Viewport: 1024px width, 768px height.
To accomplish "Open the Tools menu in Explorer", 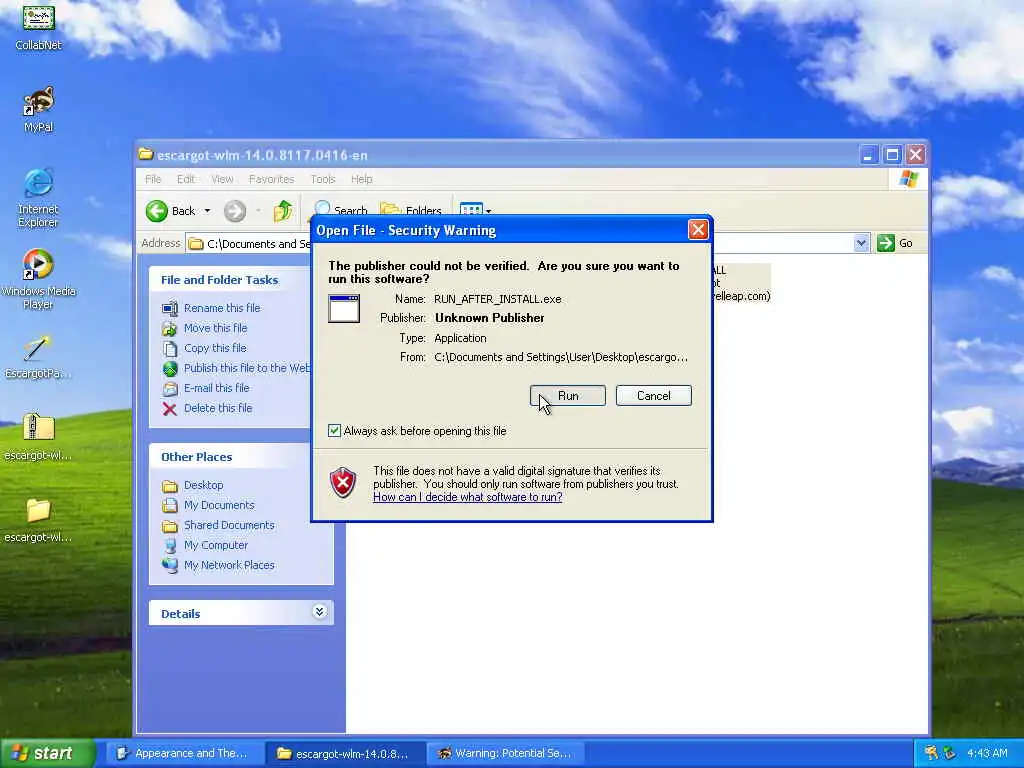I will coord(323,179).
